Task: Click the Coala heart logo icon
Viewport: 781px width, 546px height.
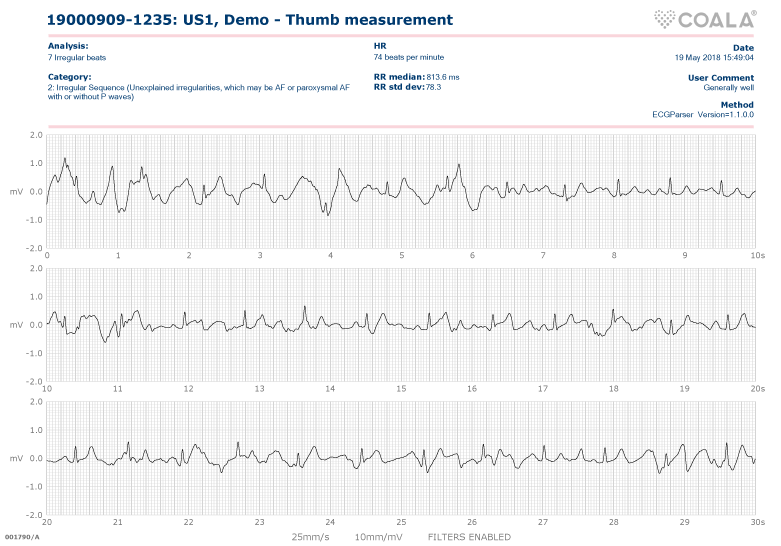Action: coord(665,18)
